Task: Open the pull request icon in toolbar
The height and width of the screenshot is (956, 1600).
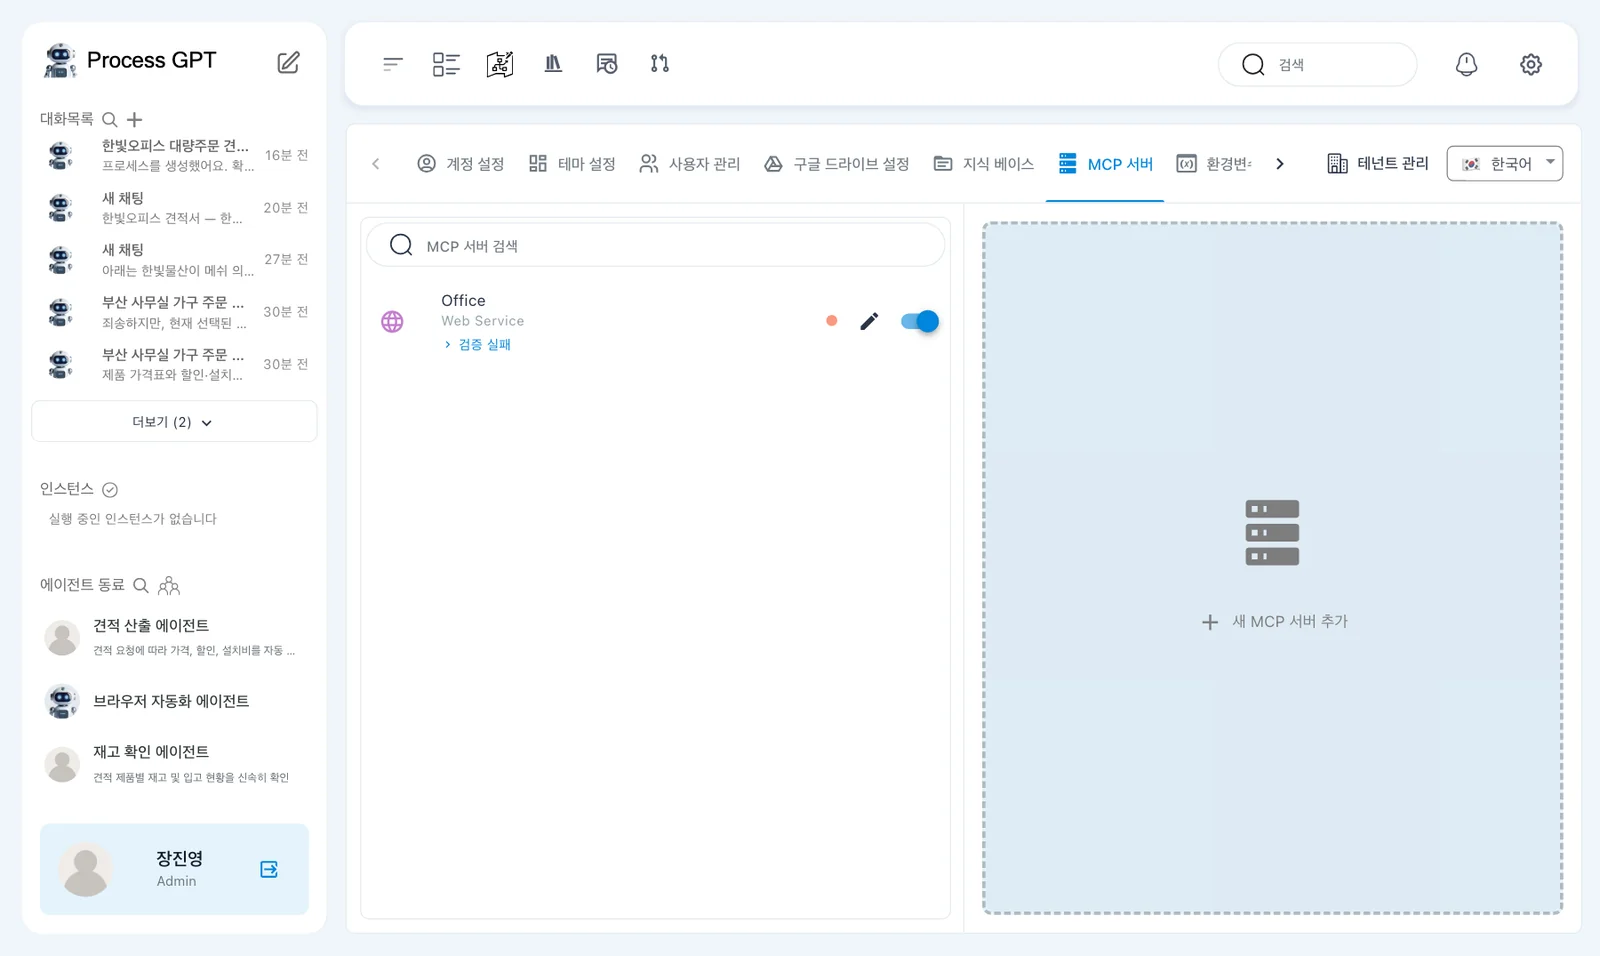Action: 660,64
